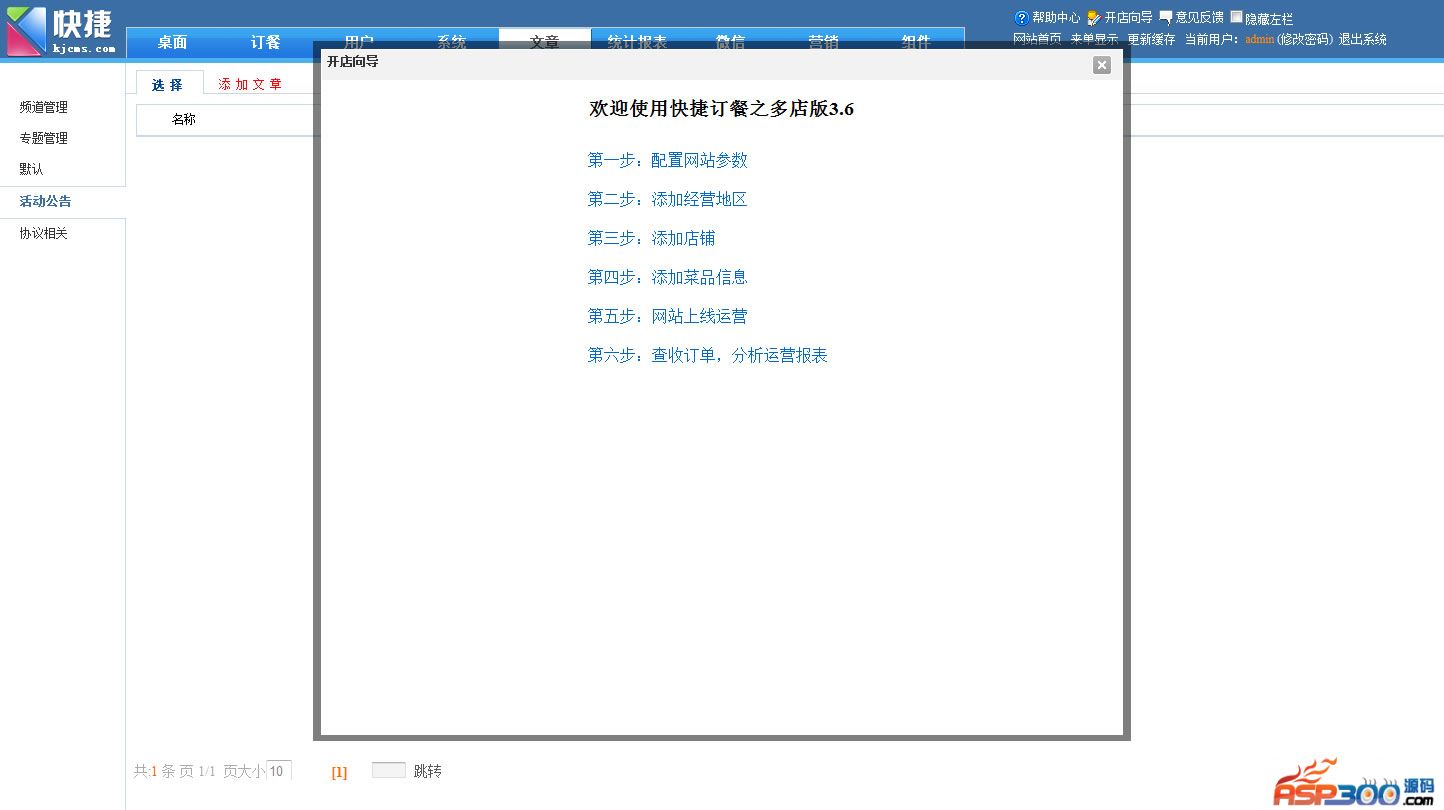This screenshot has height=810, width=1444.
Task: Open step one: 配置网站参数
Action: (668, 160)
